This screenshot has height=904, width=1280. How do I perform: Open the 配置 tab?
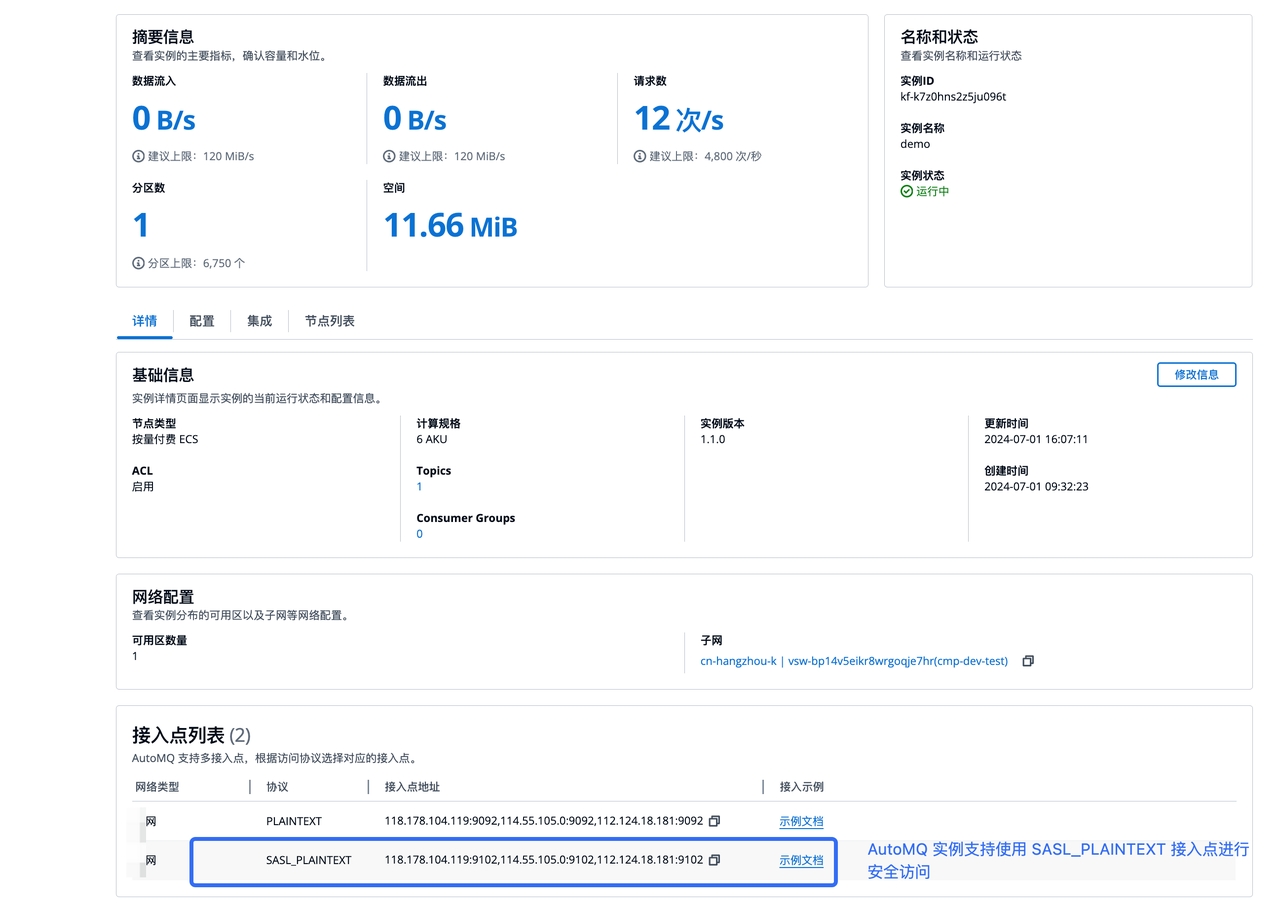click(x=202, y=321)
